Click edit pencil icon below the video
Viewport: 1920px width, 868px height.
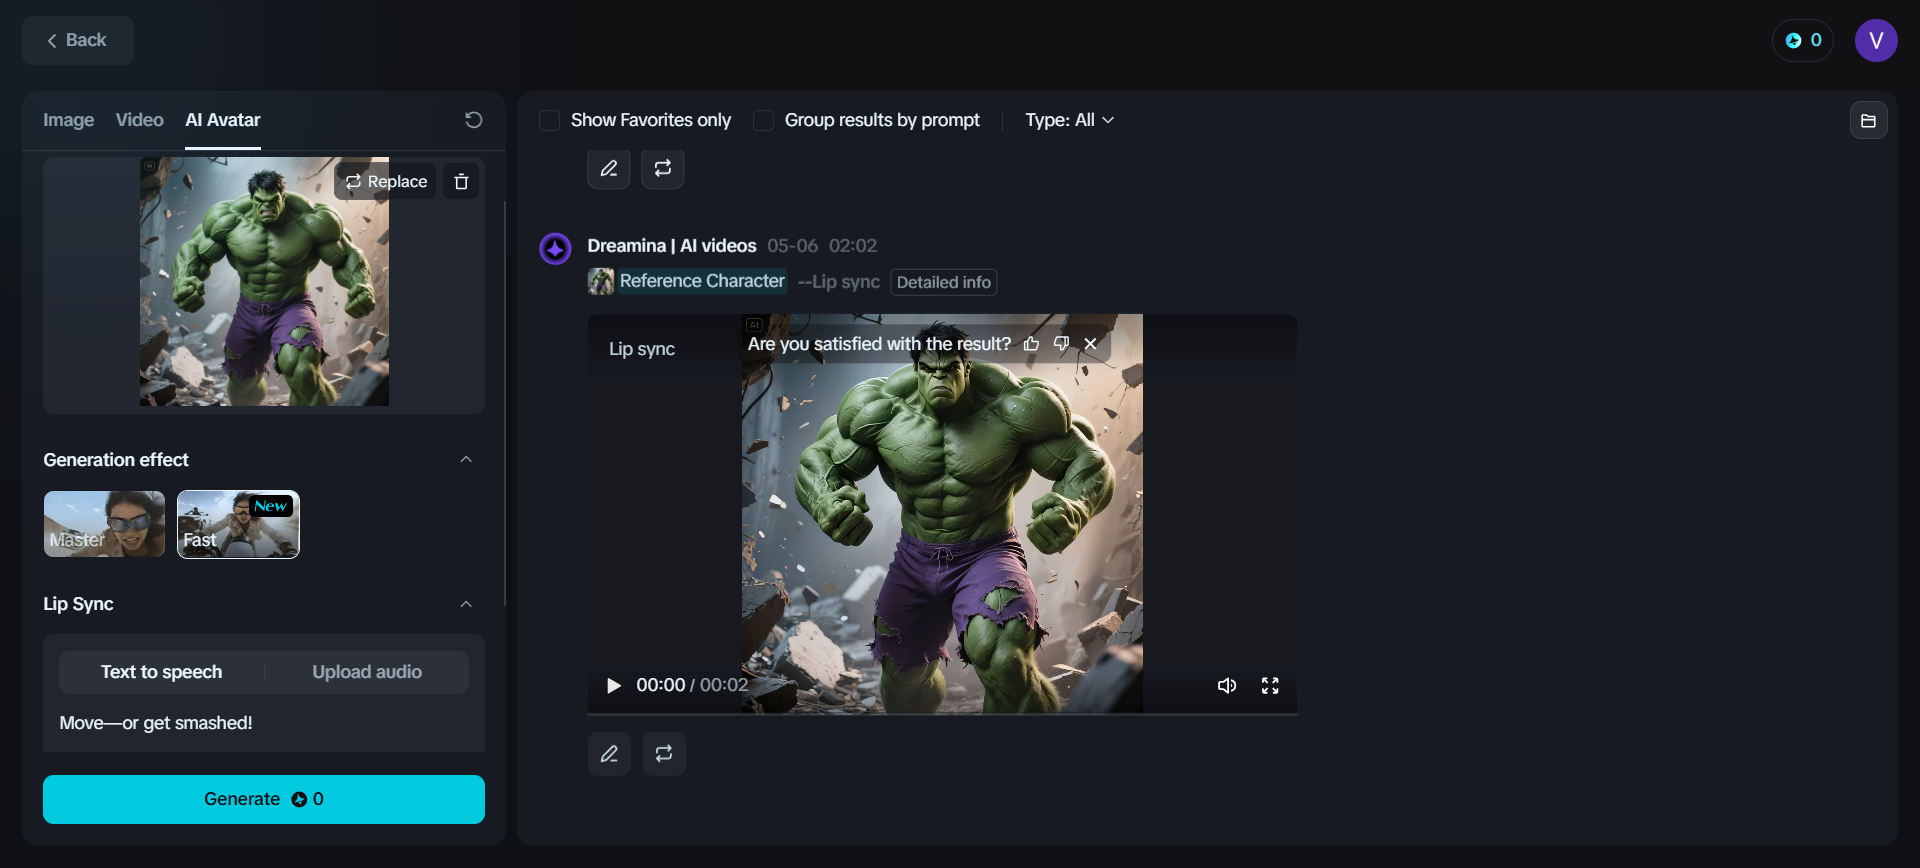pyautogui.click(x=609, y=754)
